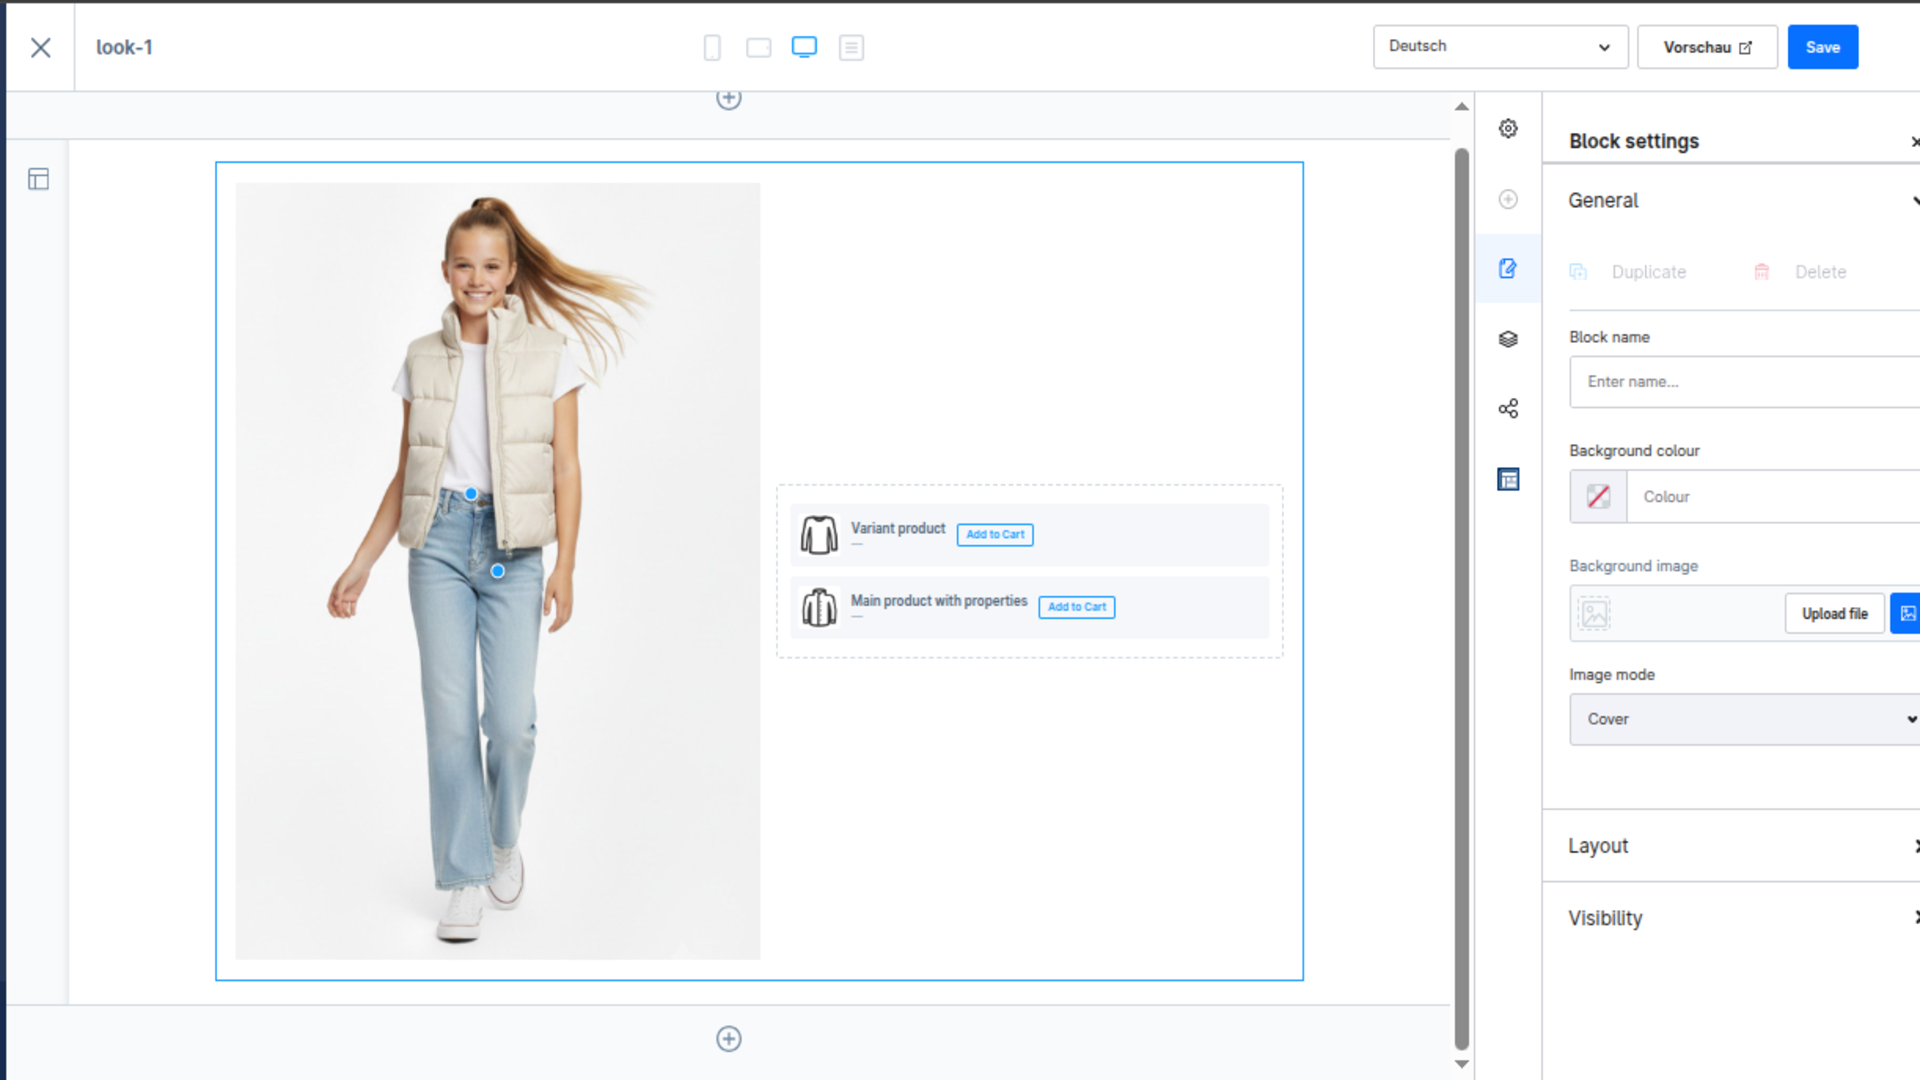Open data mapping share-nodes sidebar icon

tap(1508, 408)
